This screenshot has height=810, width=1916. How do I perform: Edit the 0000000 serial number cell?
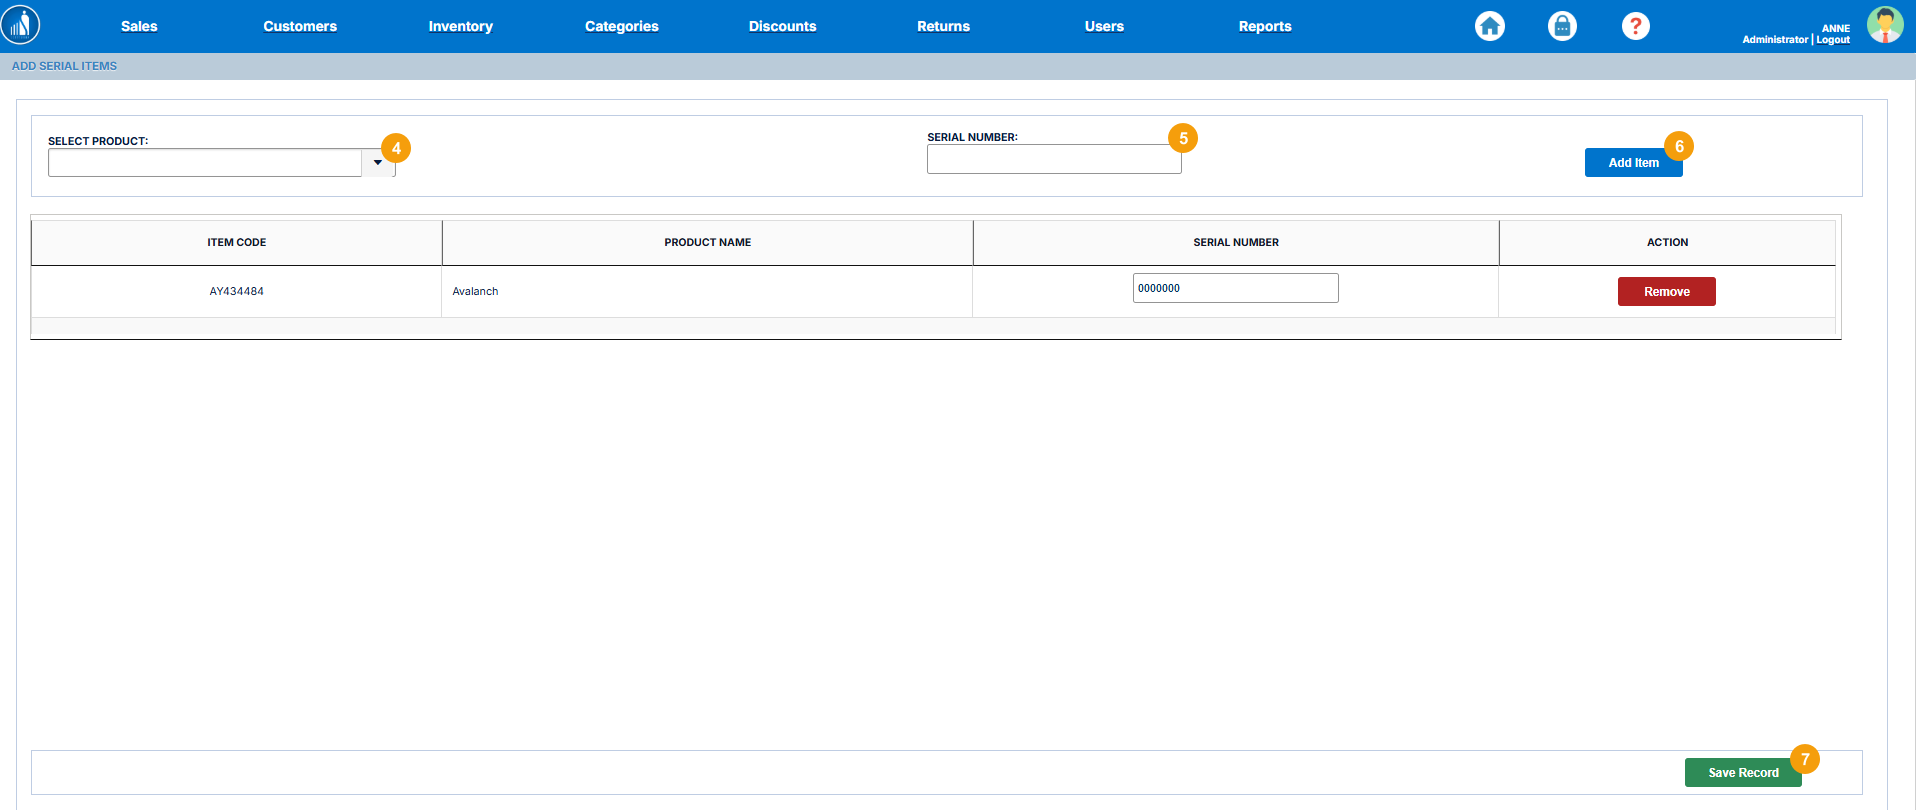(x=1235, y=288)
